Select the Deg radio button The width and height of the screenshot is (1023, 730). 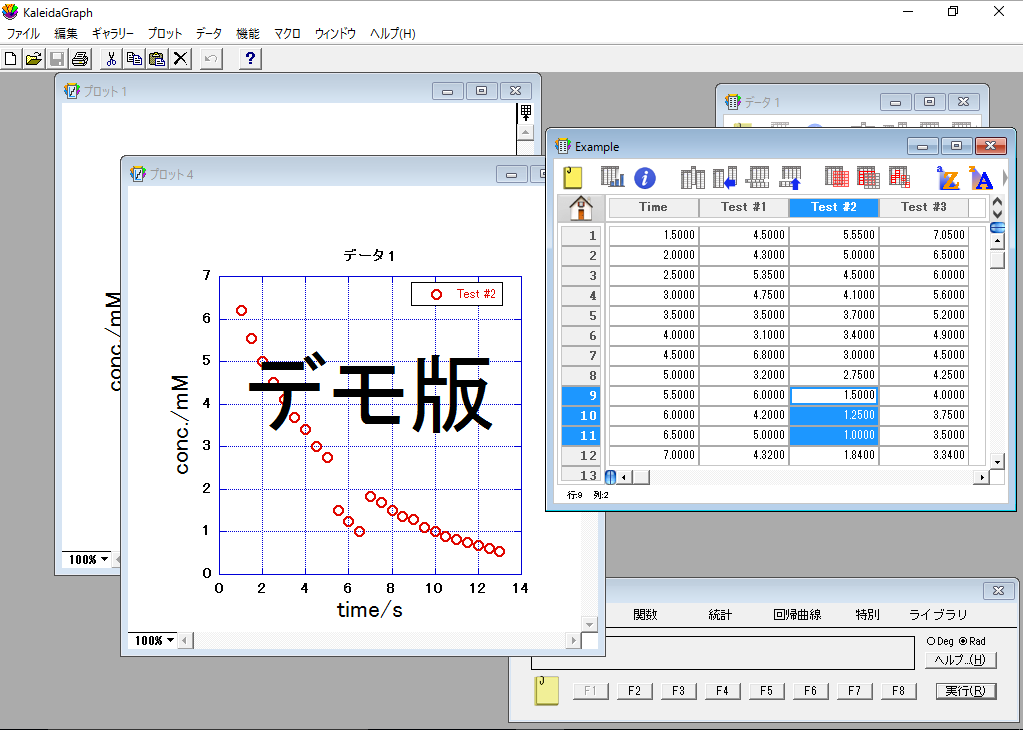tap(931, 641)
